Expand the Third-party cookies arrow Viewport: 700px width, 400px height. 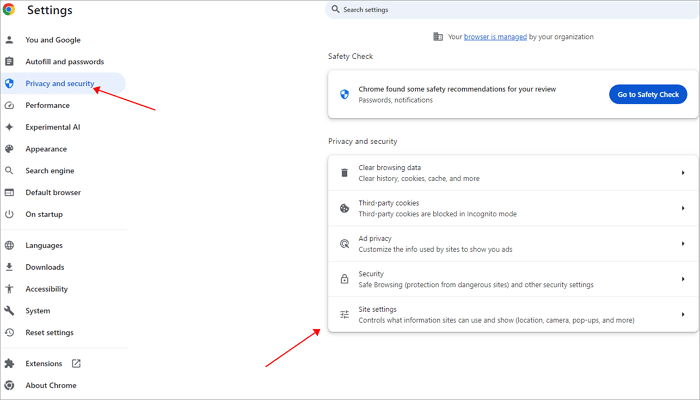pyautogui.click(x=683, y=208)
